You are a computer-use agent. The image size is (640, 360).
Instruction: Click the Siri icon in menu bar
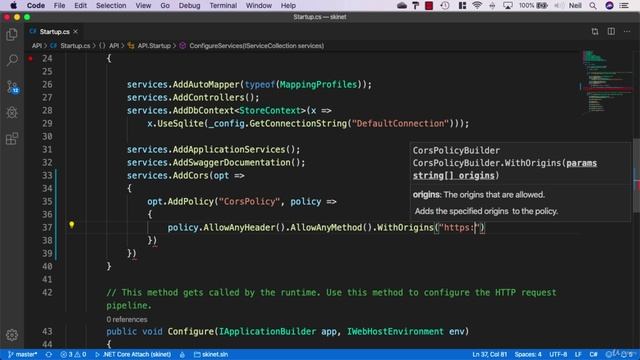609,5
